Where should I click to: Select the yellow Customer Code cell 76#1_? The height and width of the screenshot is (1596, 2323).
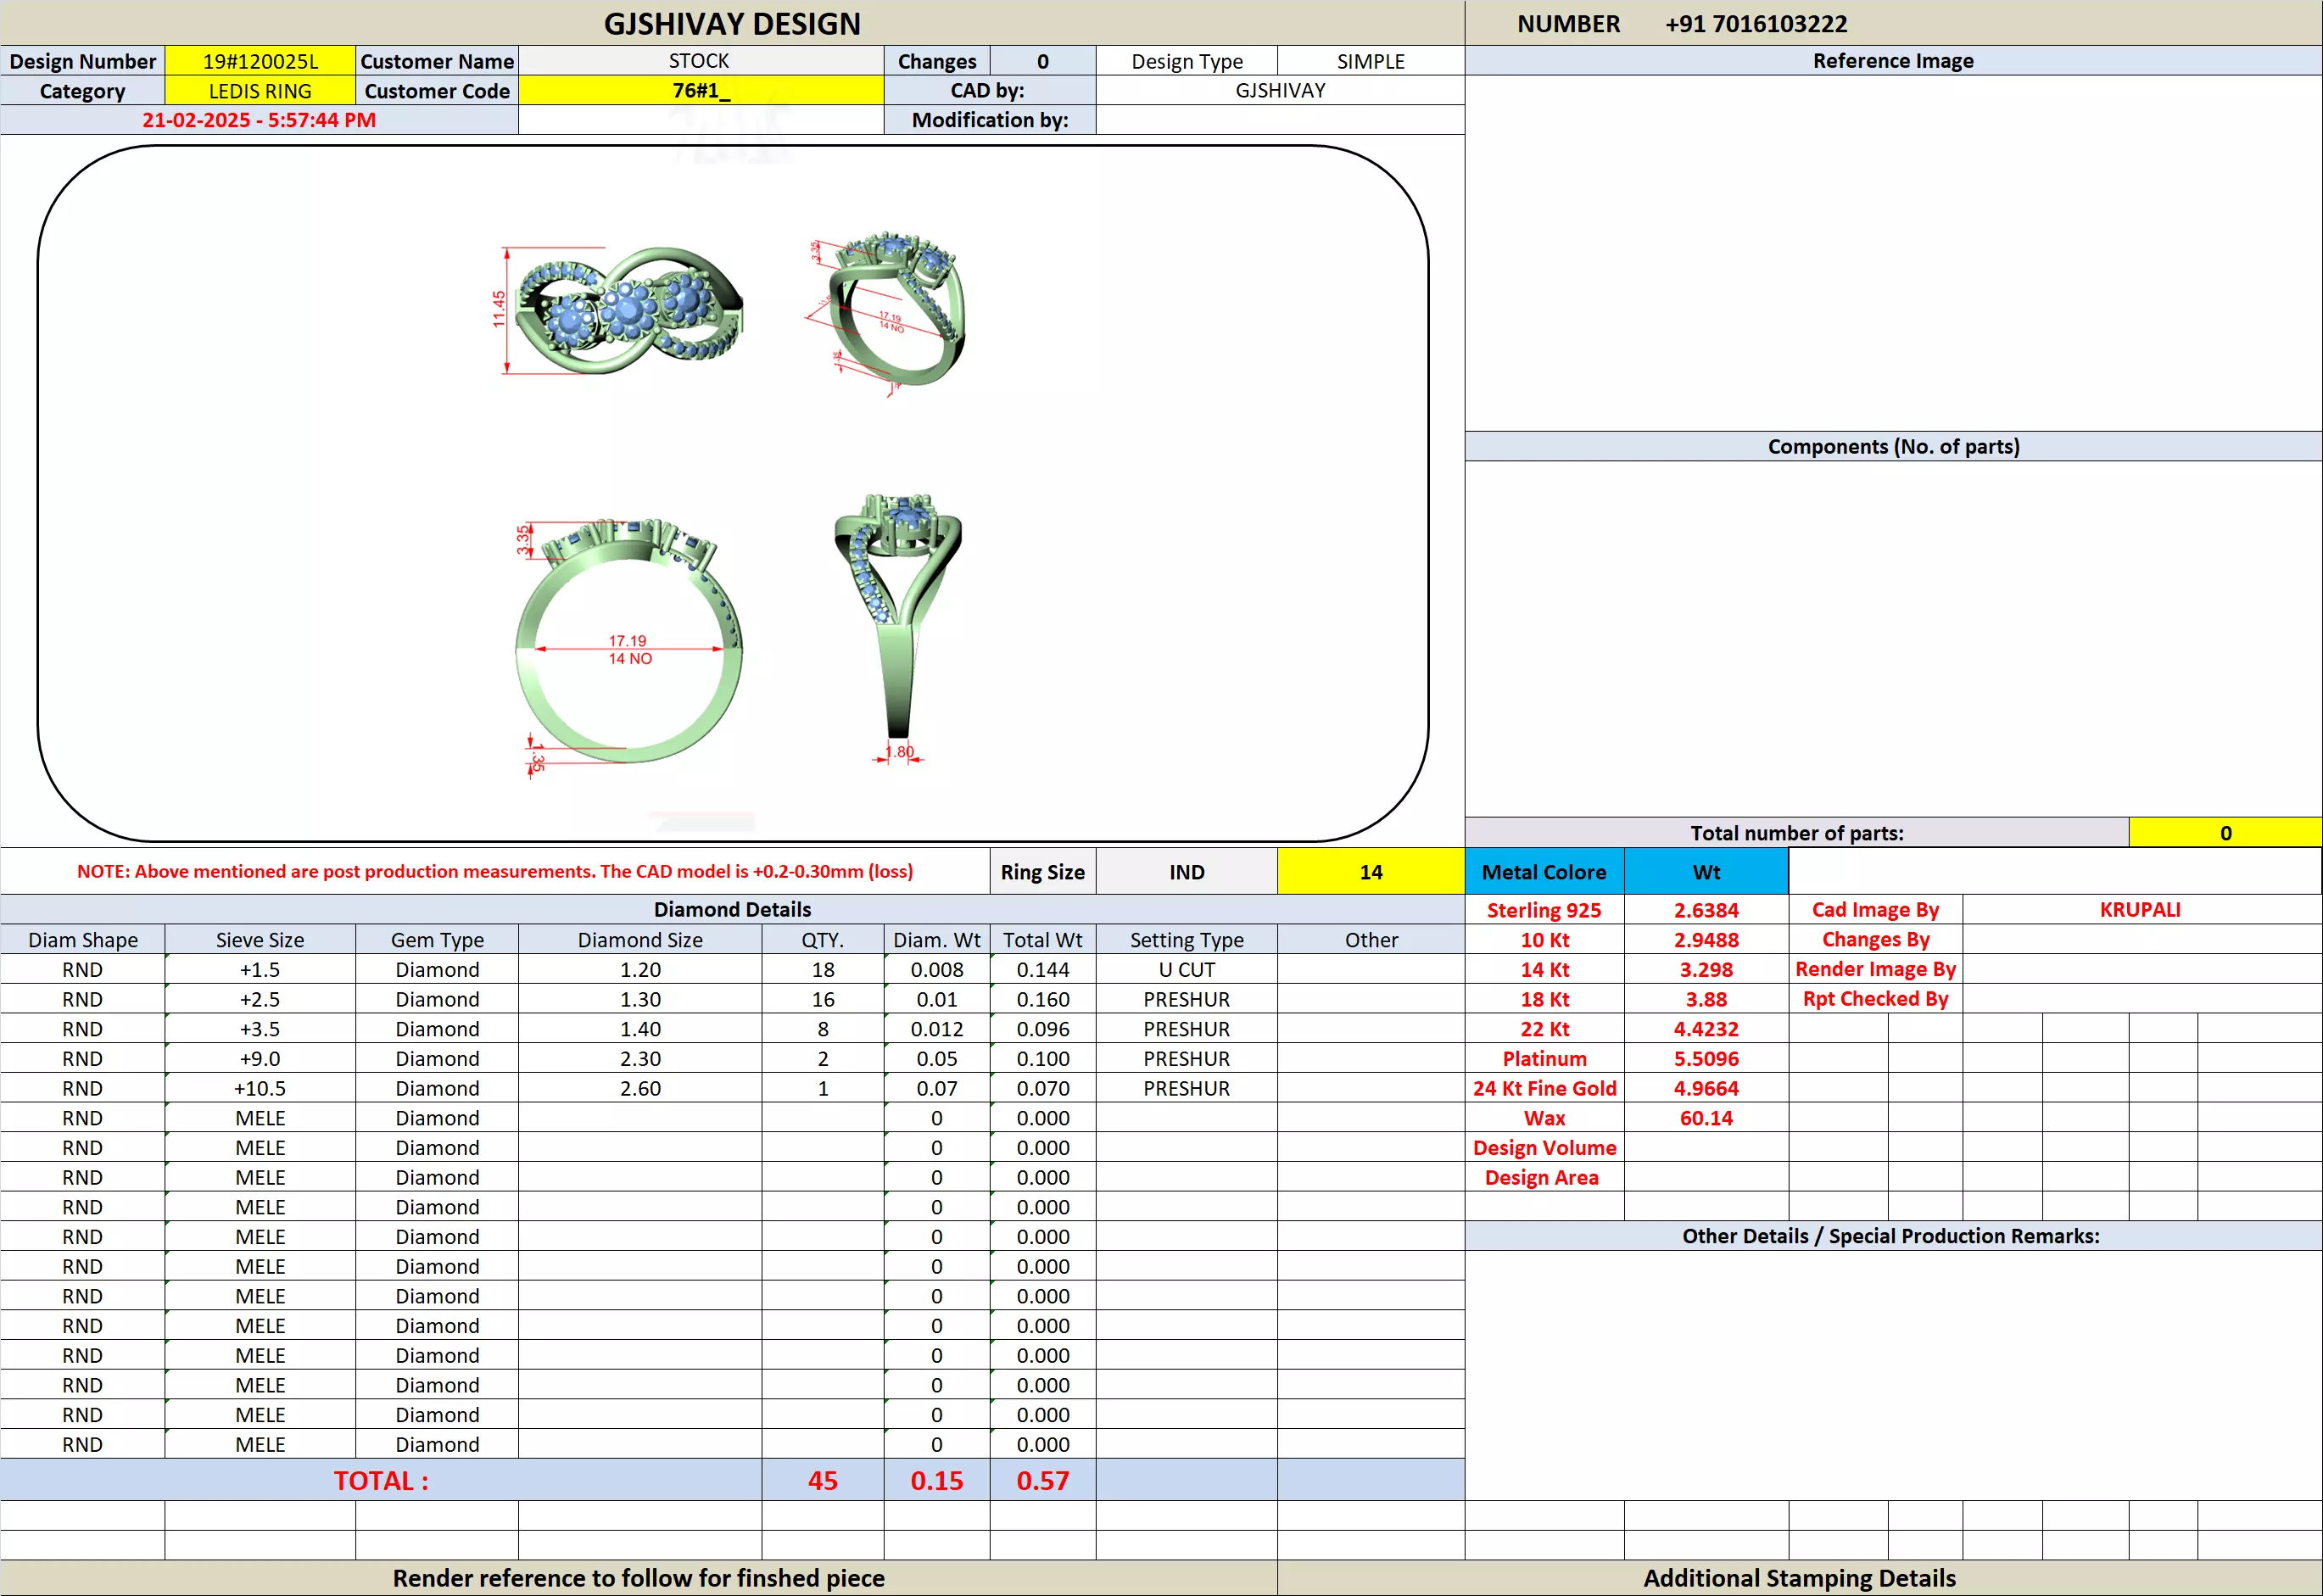point(700,91)
